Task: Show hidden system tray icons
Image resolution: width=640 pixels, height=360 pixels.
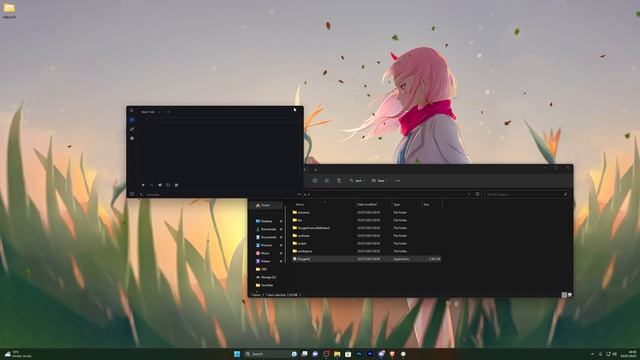Action: tap(593, 354)
